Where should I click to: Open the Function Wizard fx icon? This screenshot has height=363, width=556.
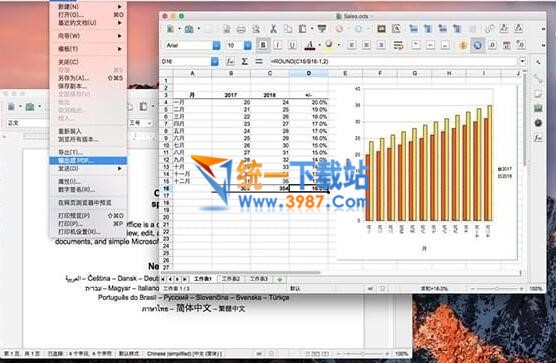pos(230,61)
